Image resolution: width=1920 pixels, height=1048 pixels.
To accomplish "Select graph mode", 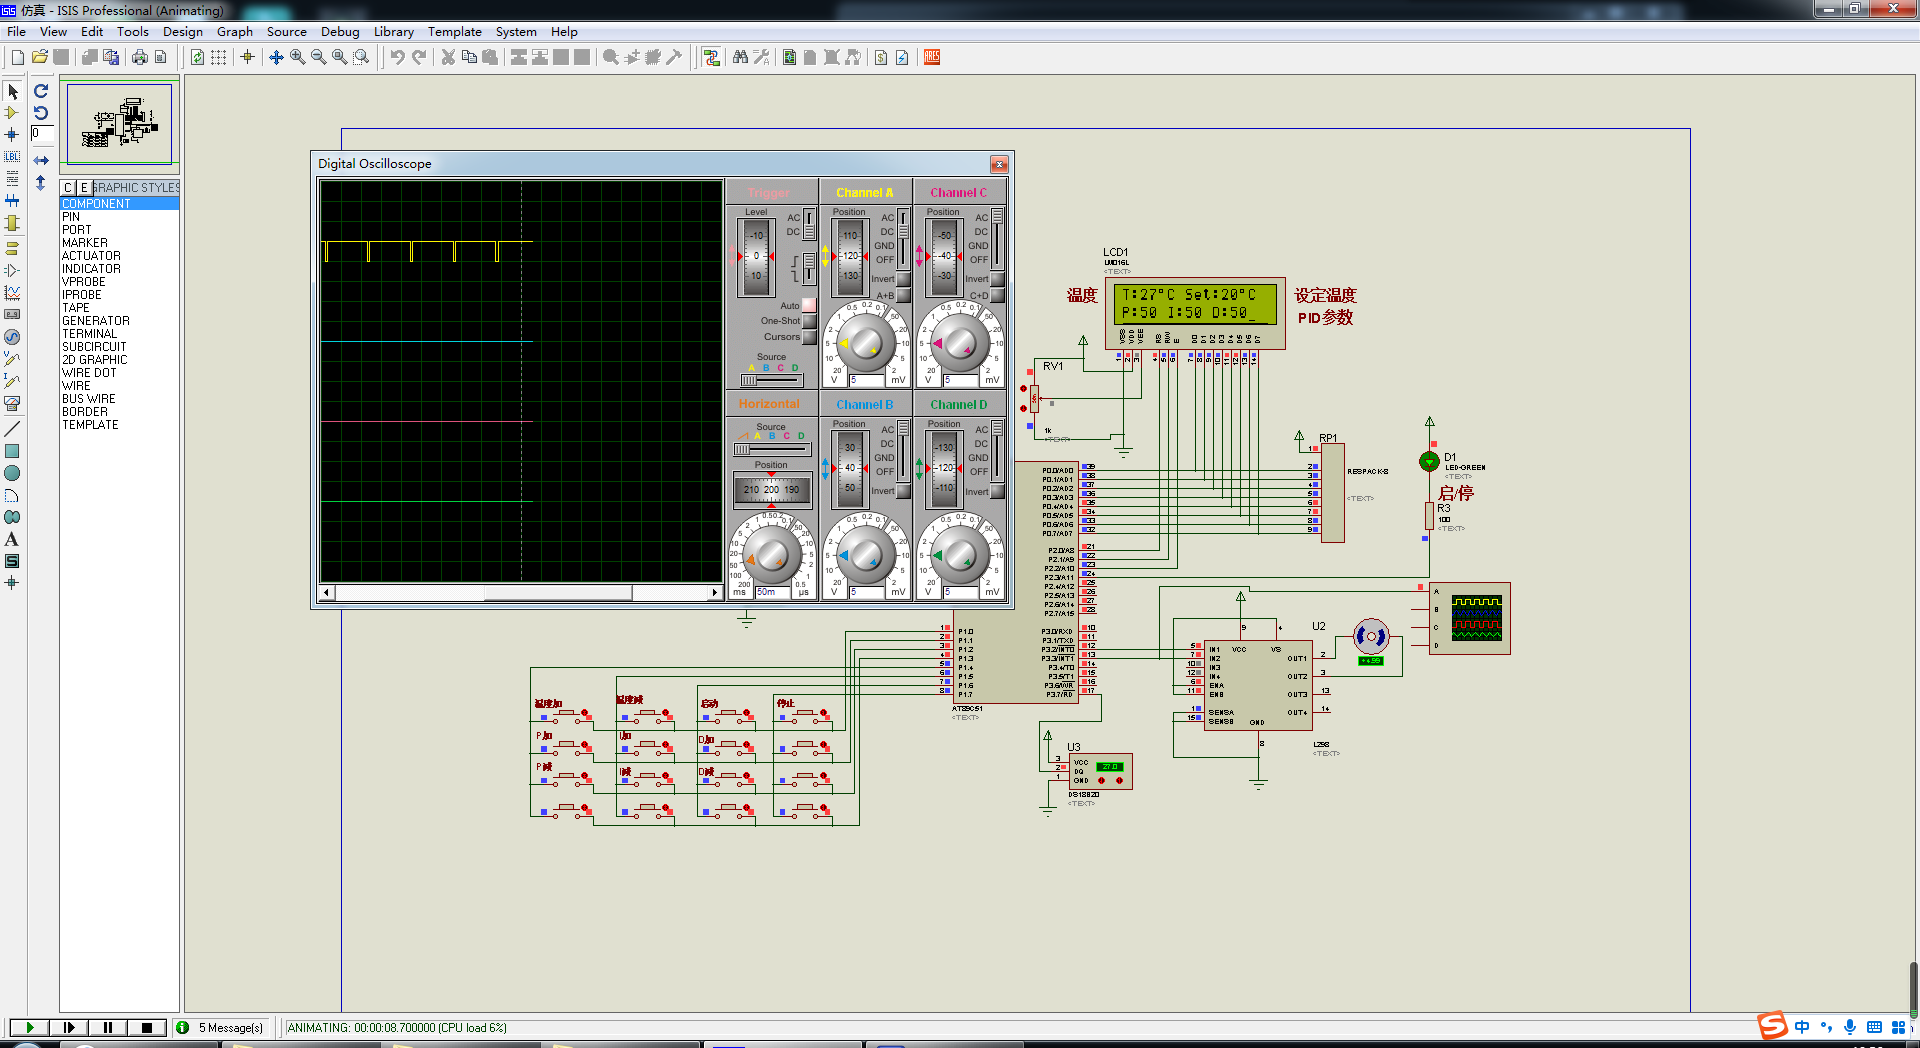I will click(12, 292).
